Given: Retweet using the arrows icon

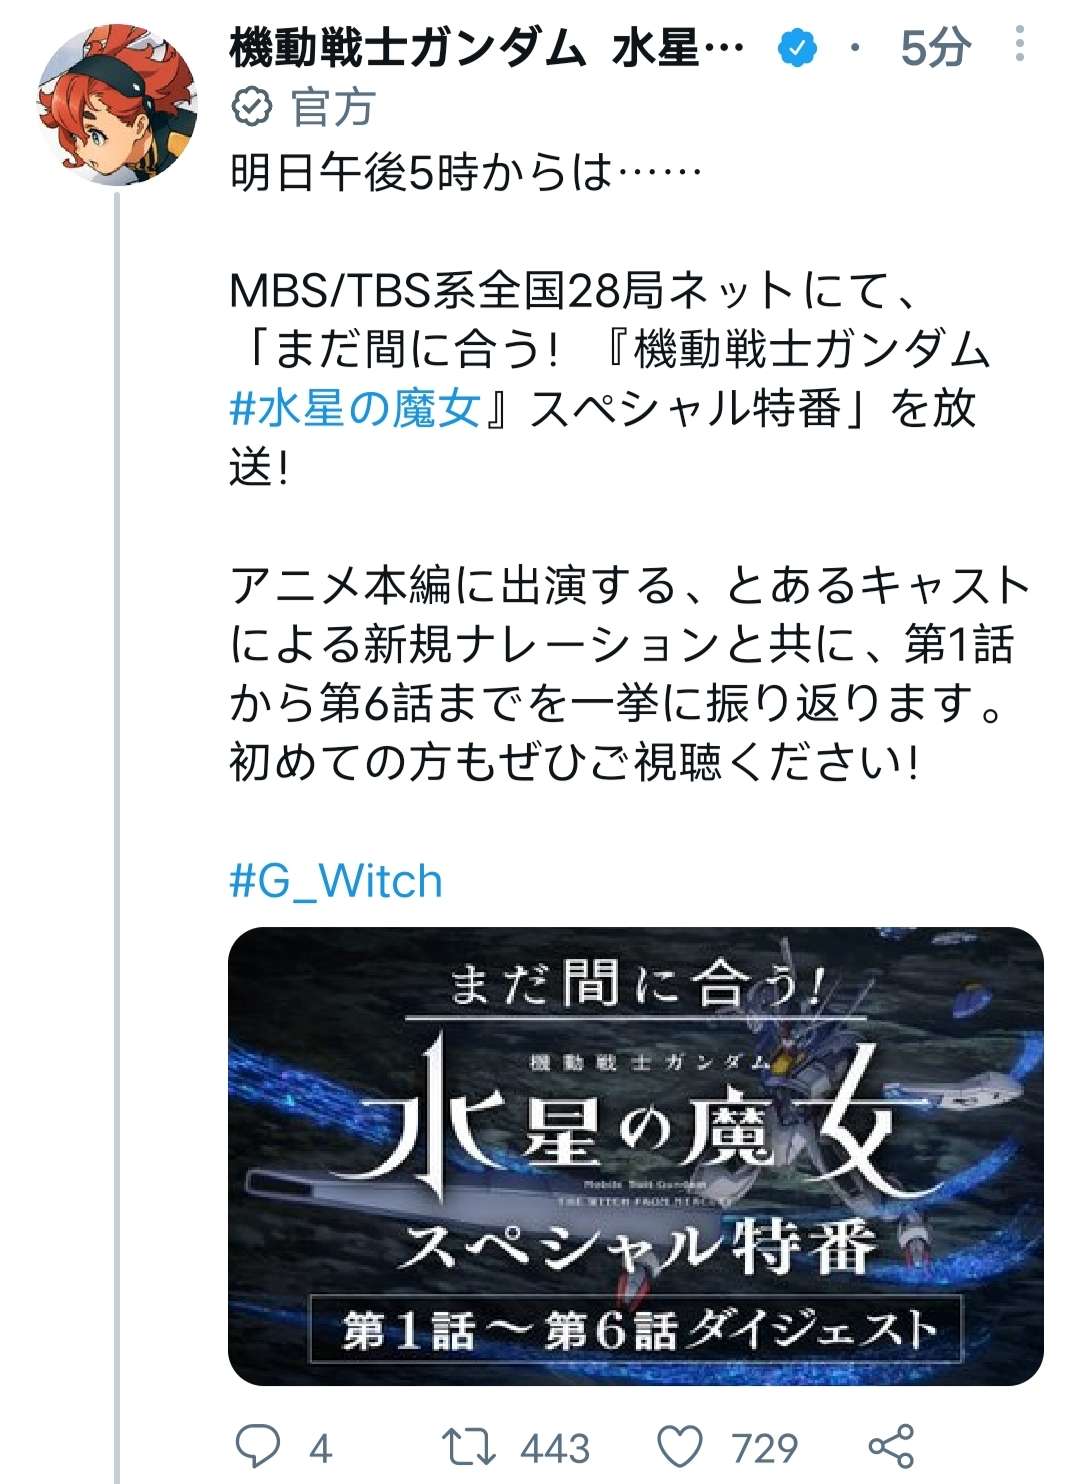Looking at the screenshot, I should point(468,1446).
